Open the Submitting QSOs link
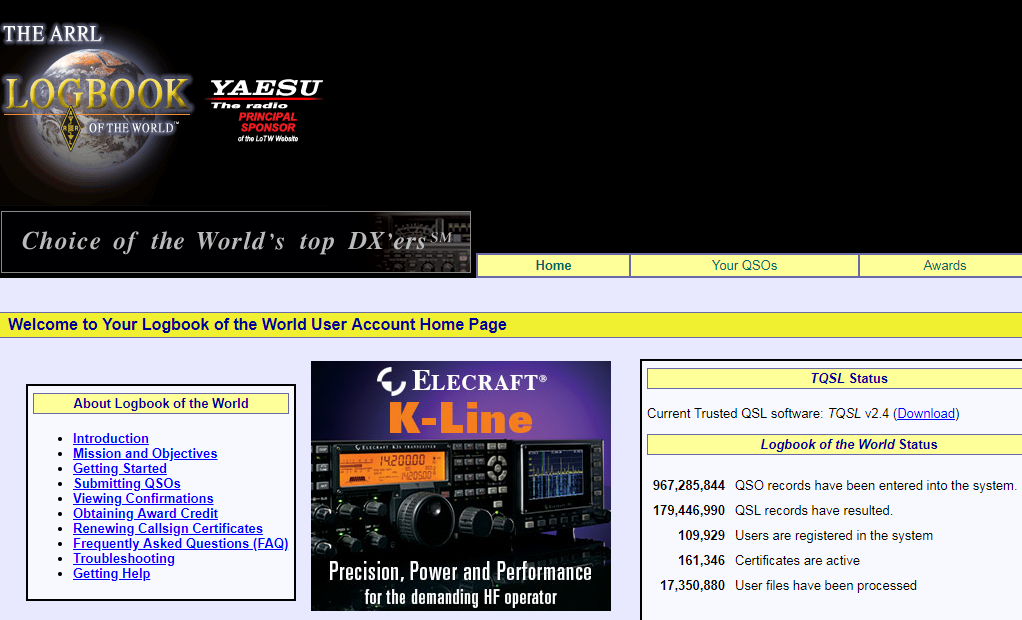Screen dimensions: 1022x620 tap(127, 484)
